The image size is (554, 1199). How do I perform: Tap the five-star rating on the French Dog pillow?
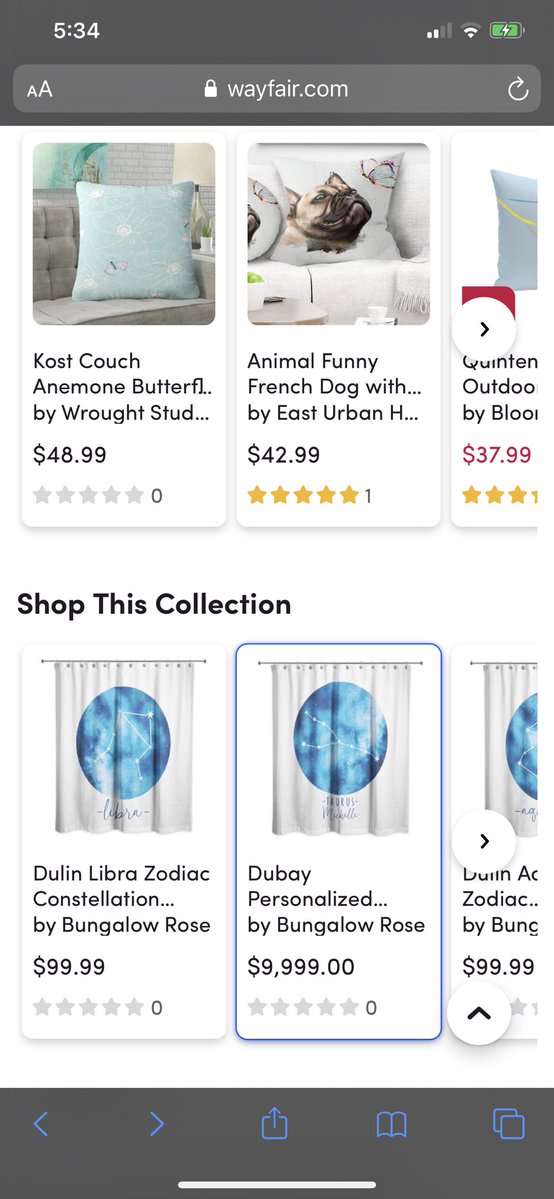(x=303, y=496)
